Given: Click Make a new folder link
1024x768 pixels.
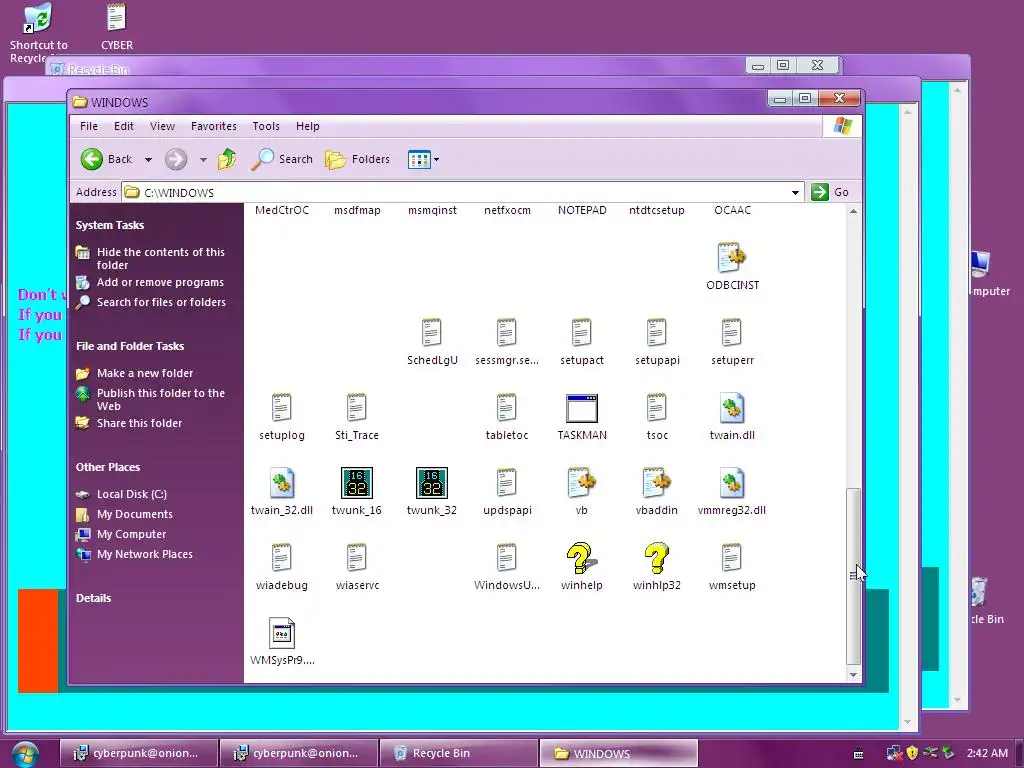Looking at the screenshot, I should [145, 373].
